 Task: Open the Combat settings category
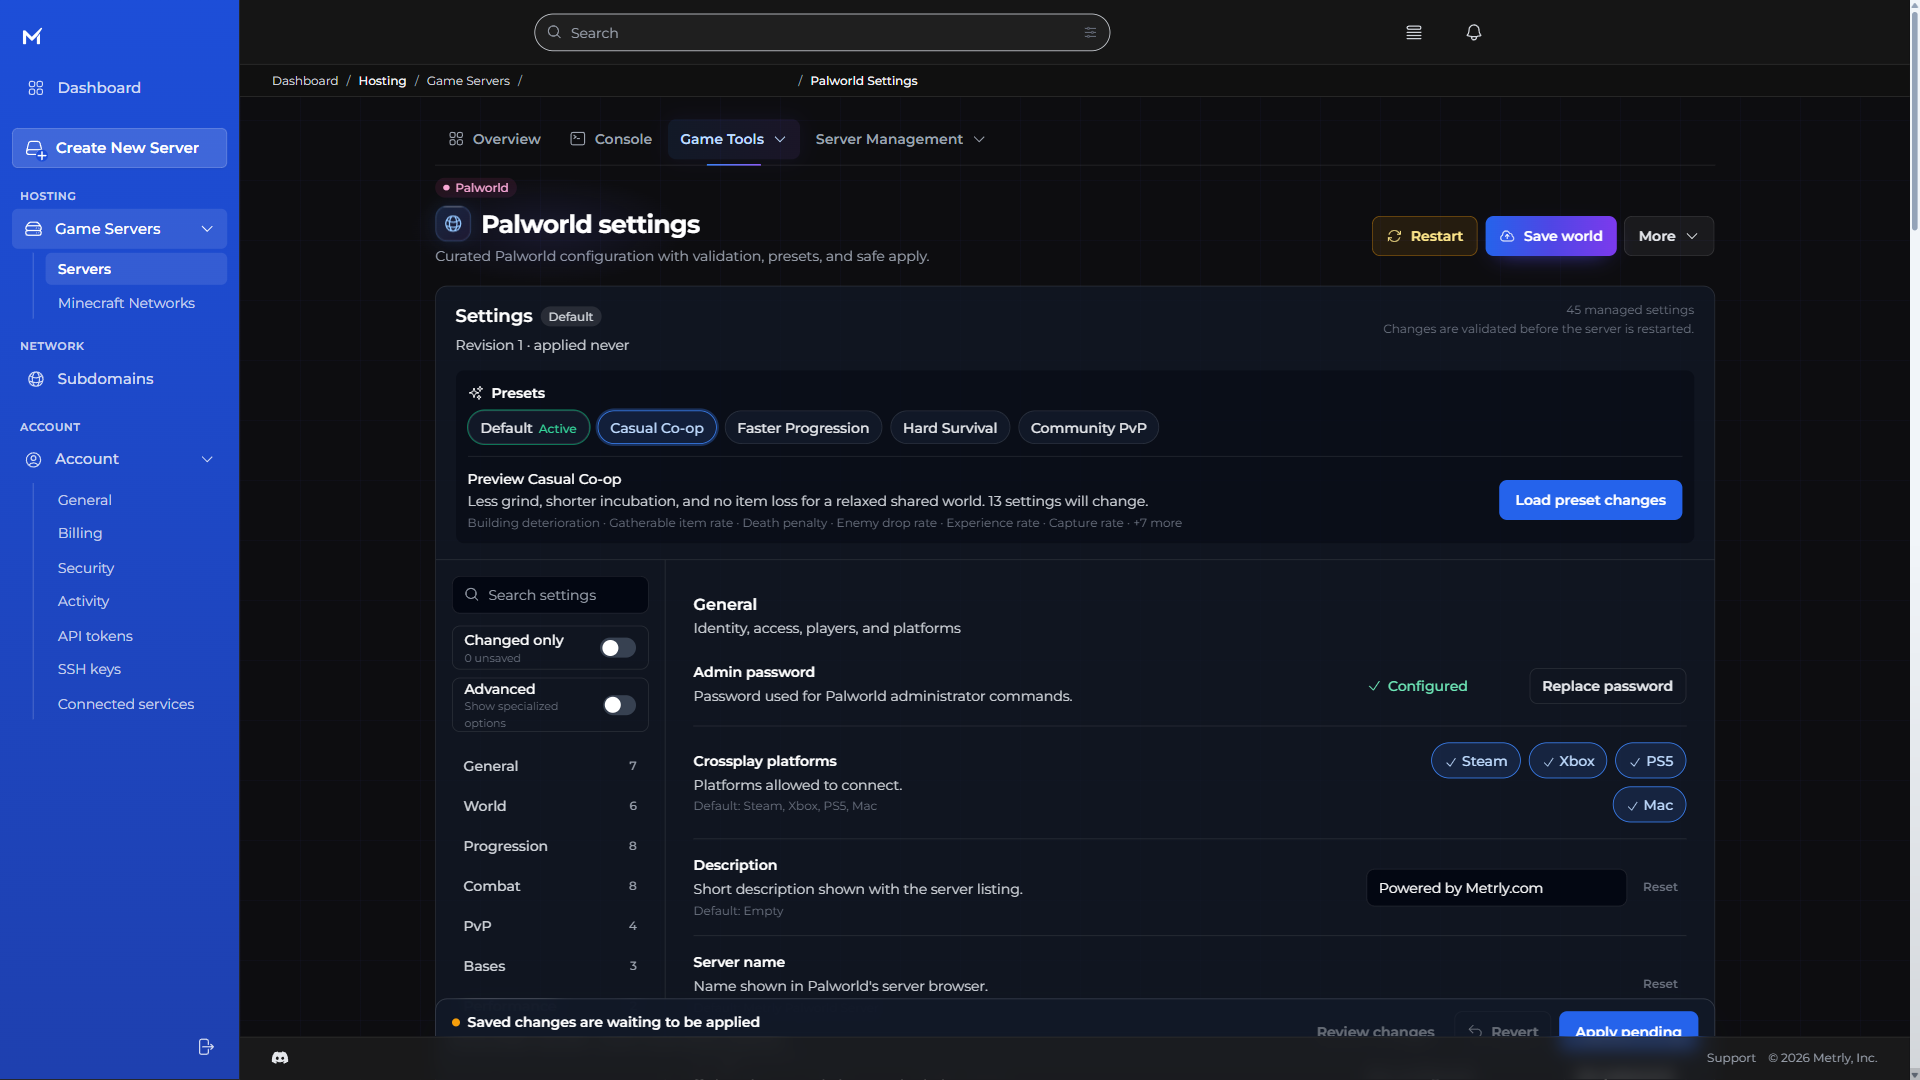(x=550, y=886)
